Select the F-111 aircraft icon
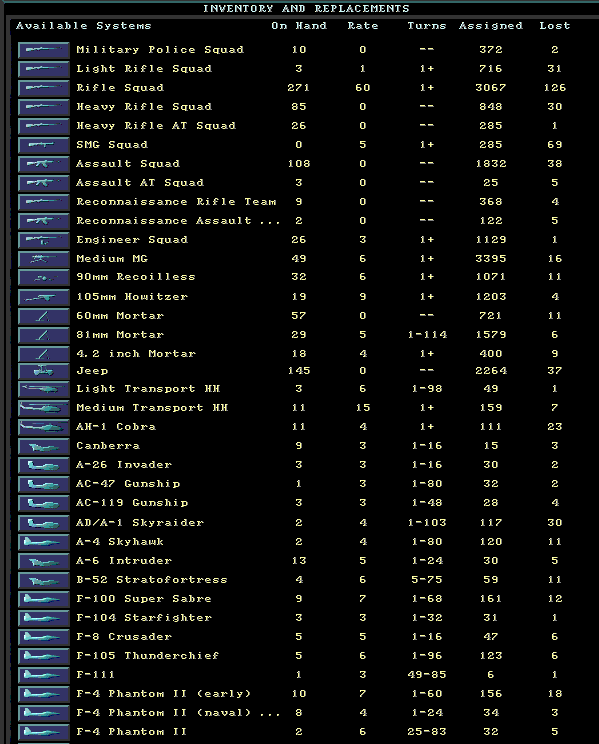Image resolution: width=599 pixels, height=744 pixels. click(44, 675)
